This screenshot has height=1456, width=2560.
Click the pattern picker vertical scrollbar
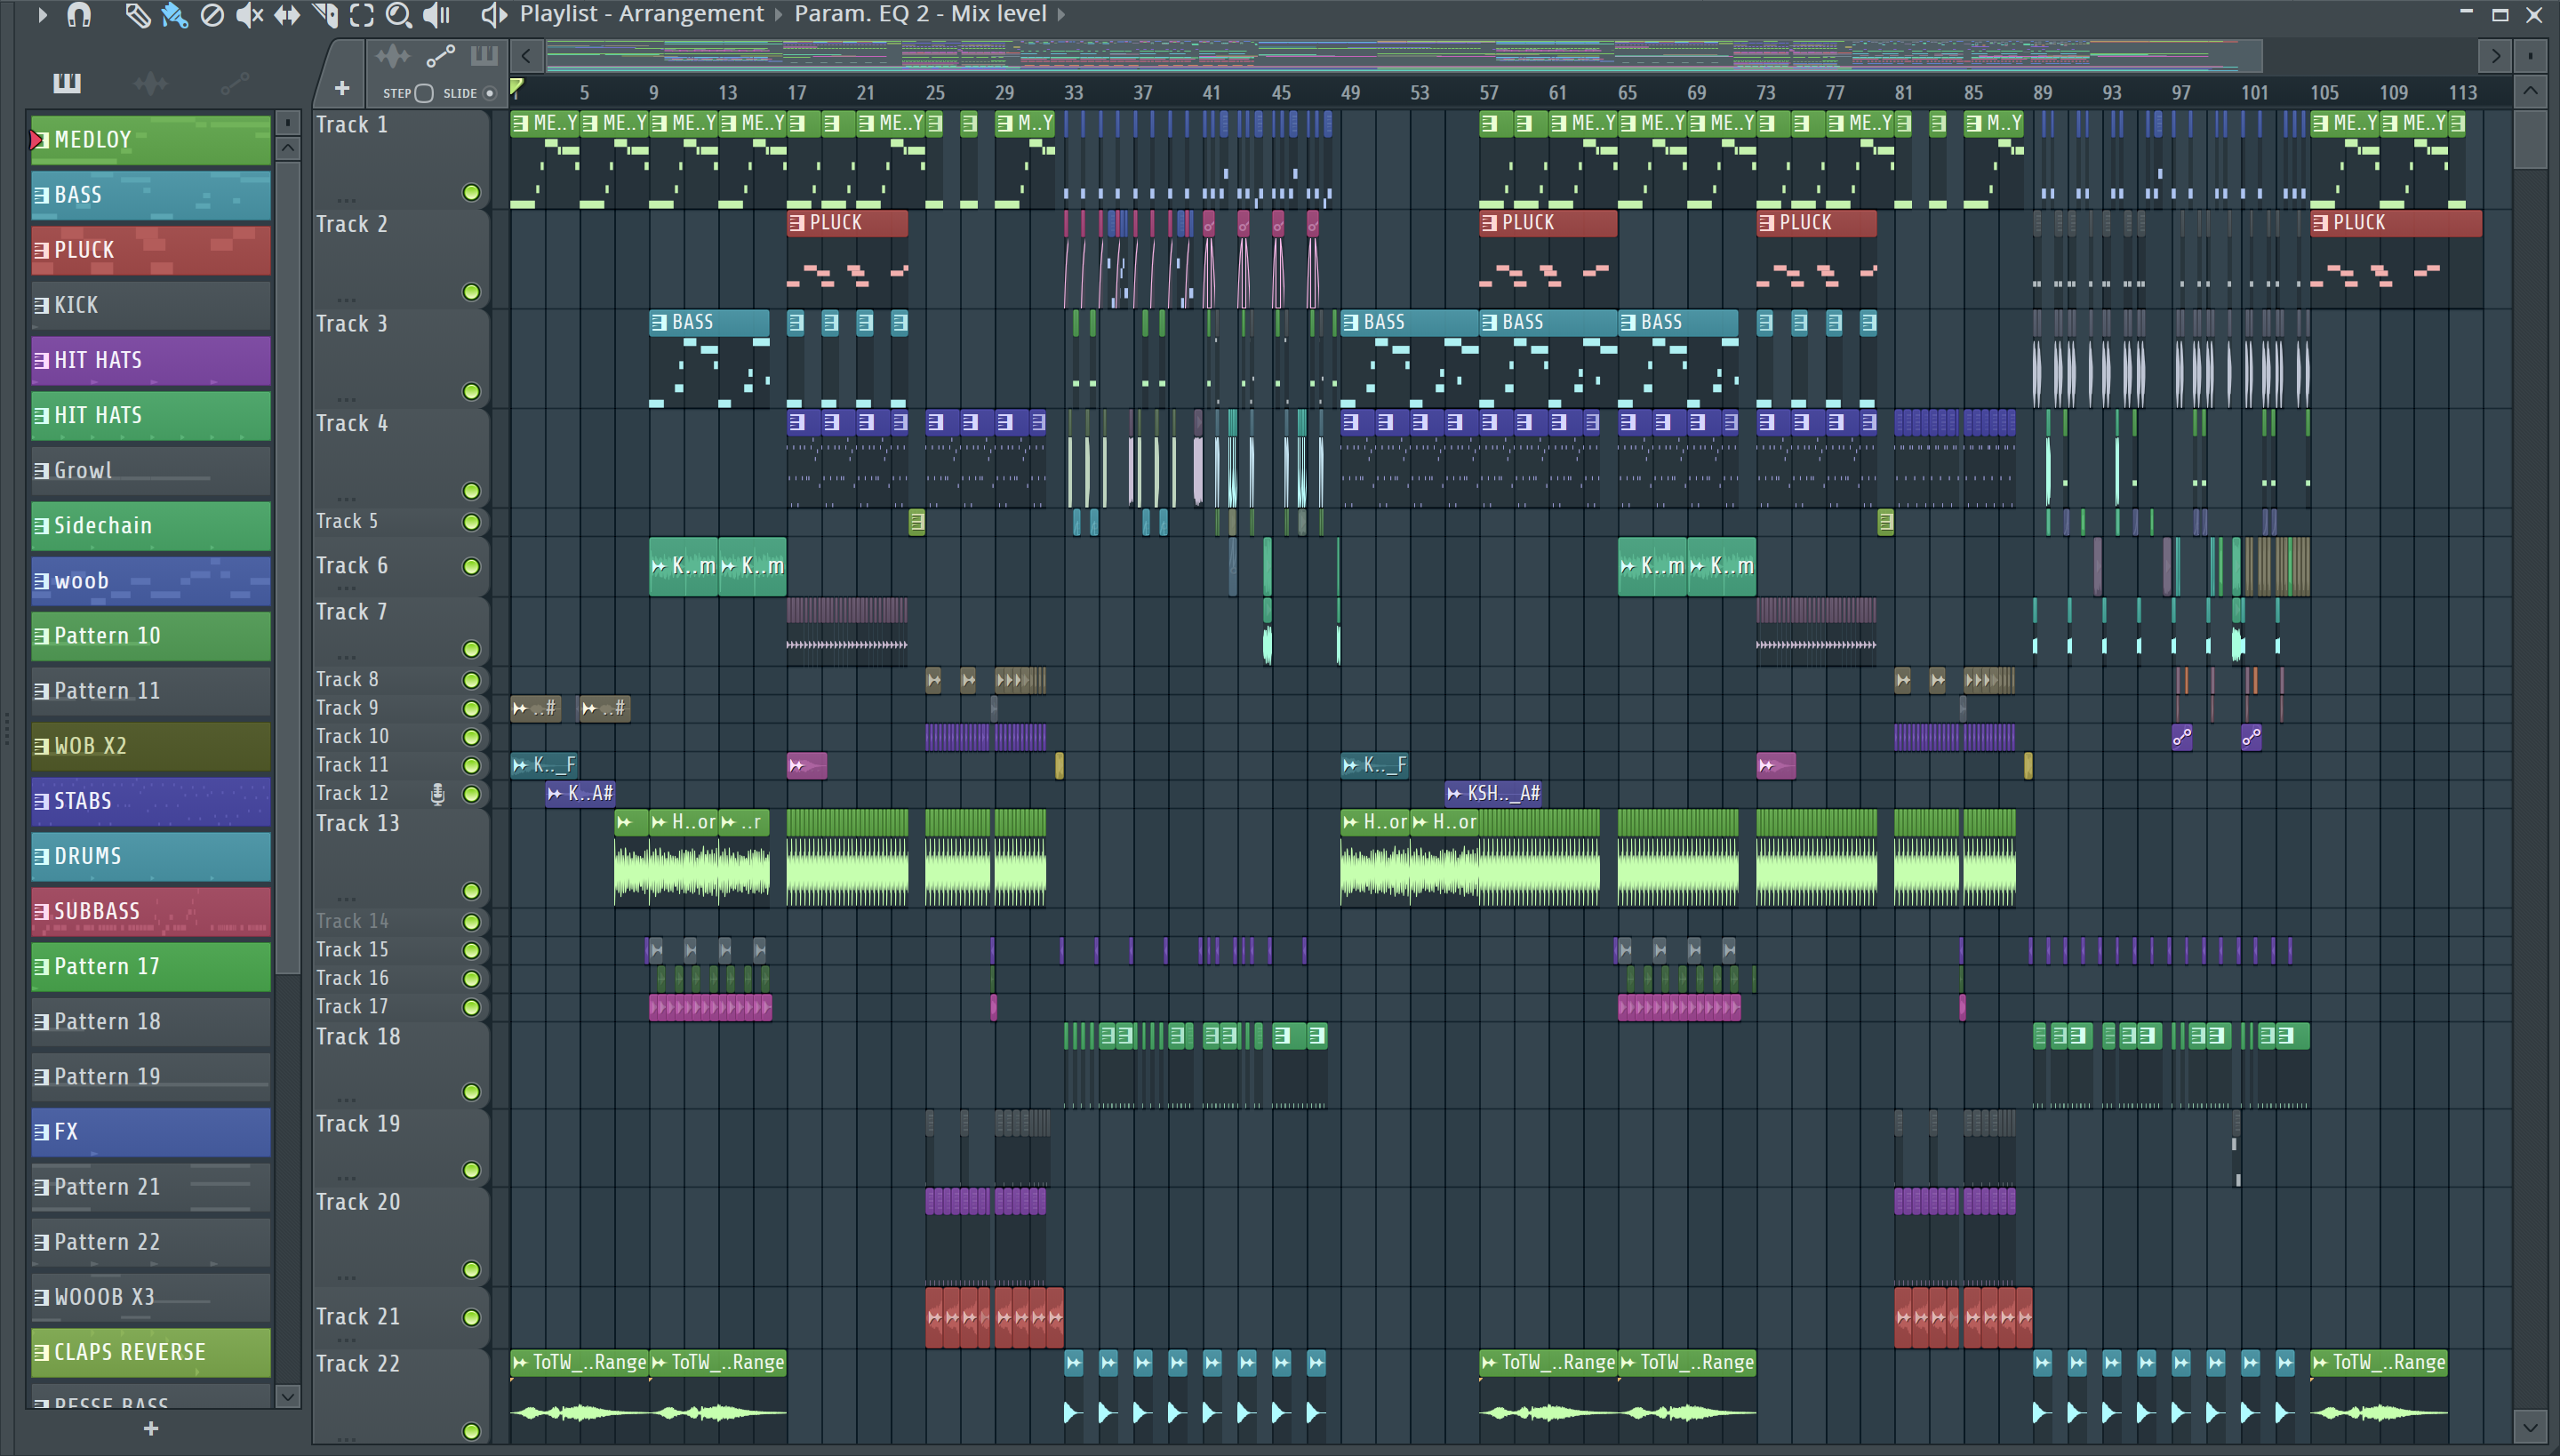click(287, 565)
